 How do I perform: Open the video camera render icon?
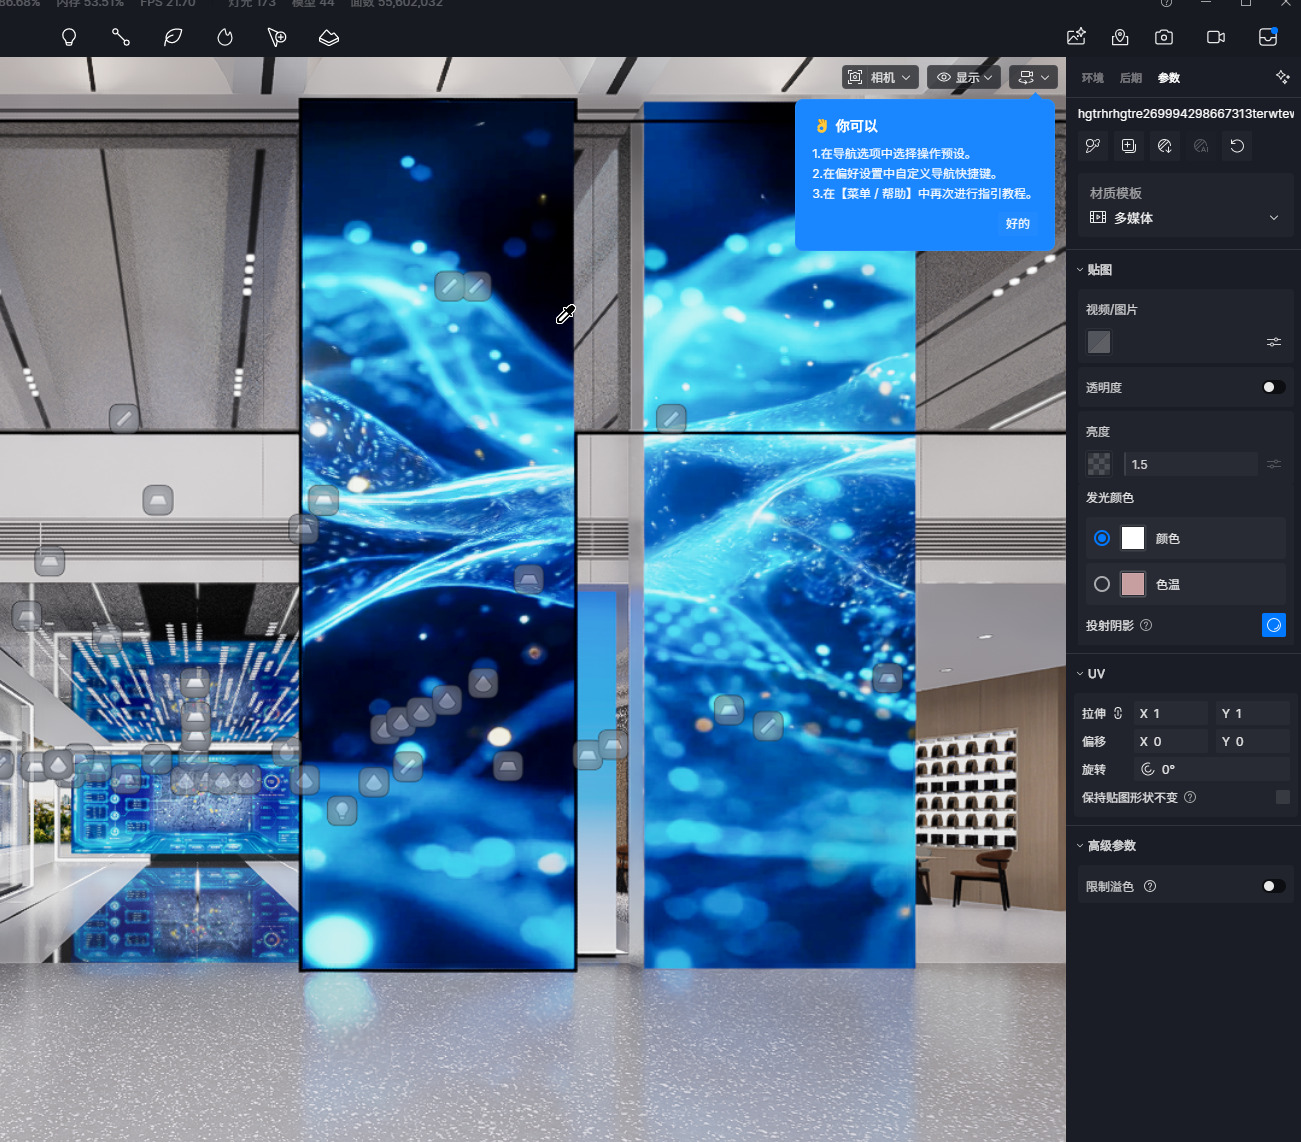tap(1216, 37)
